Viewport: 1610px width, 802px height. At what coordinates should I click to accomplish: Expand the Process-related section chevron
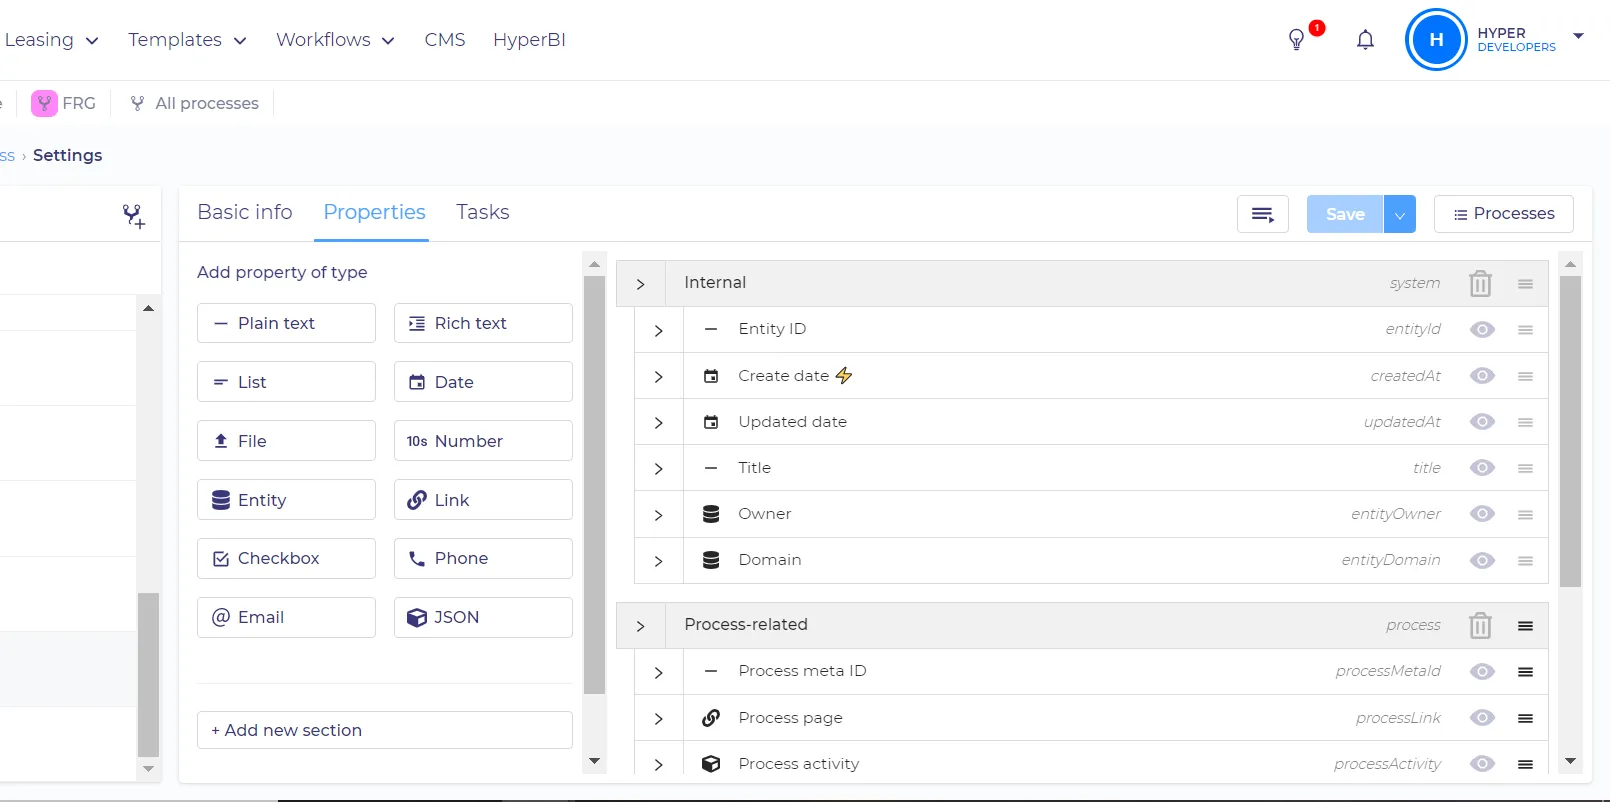(641, 626)
